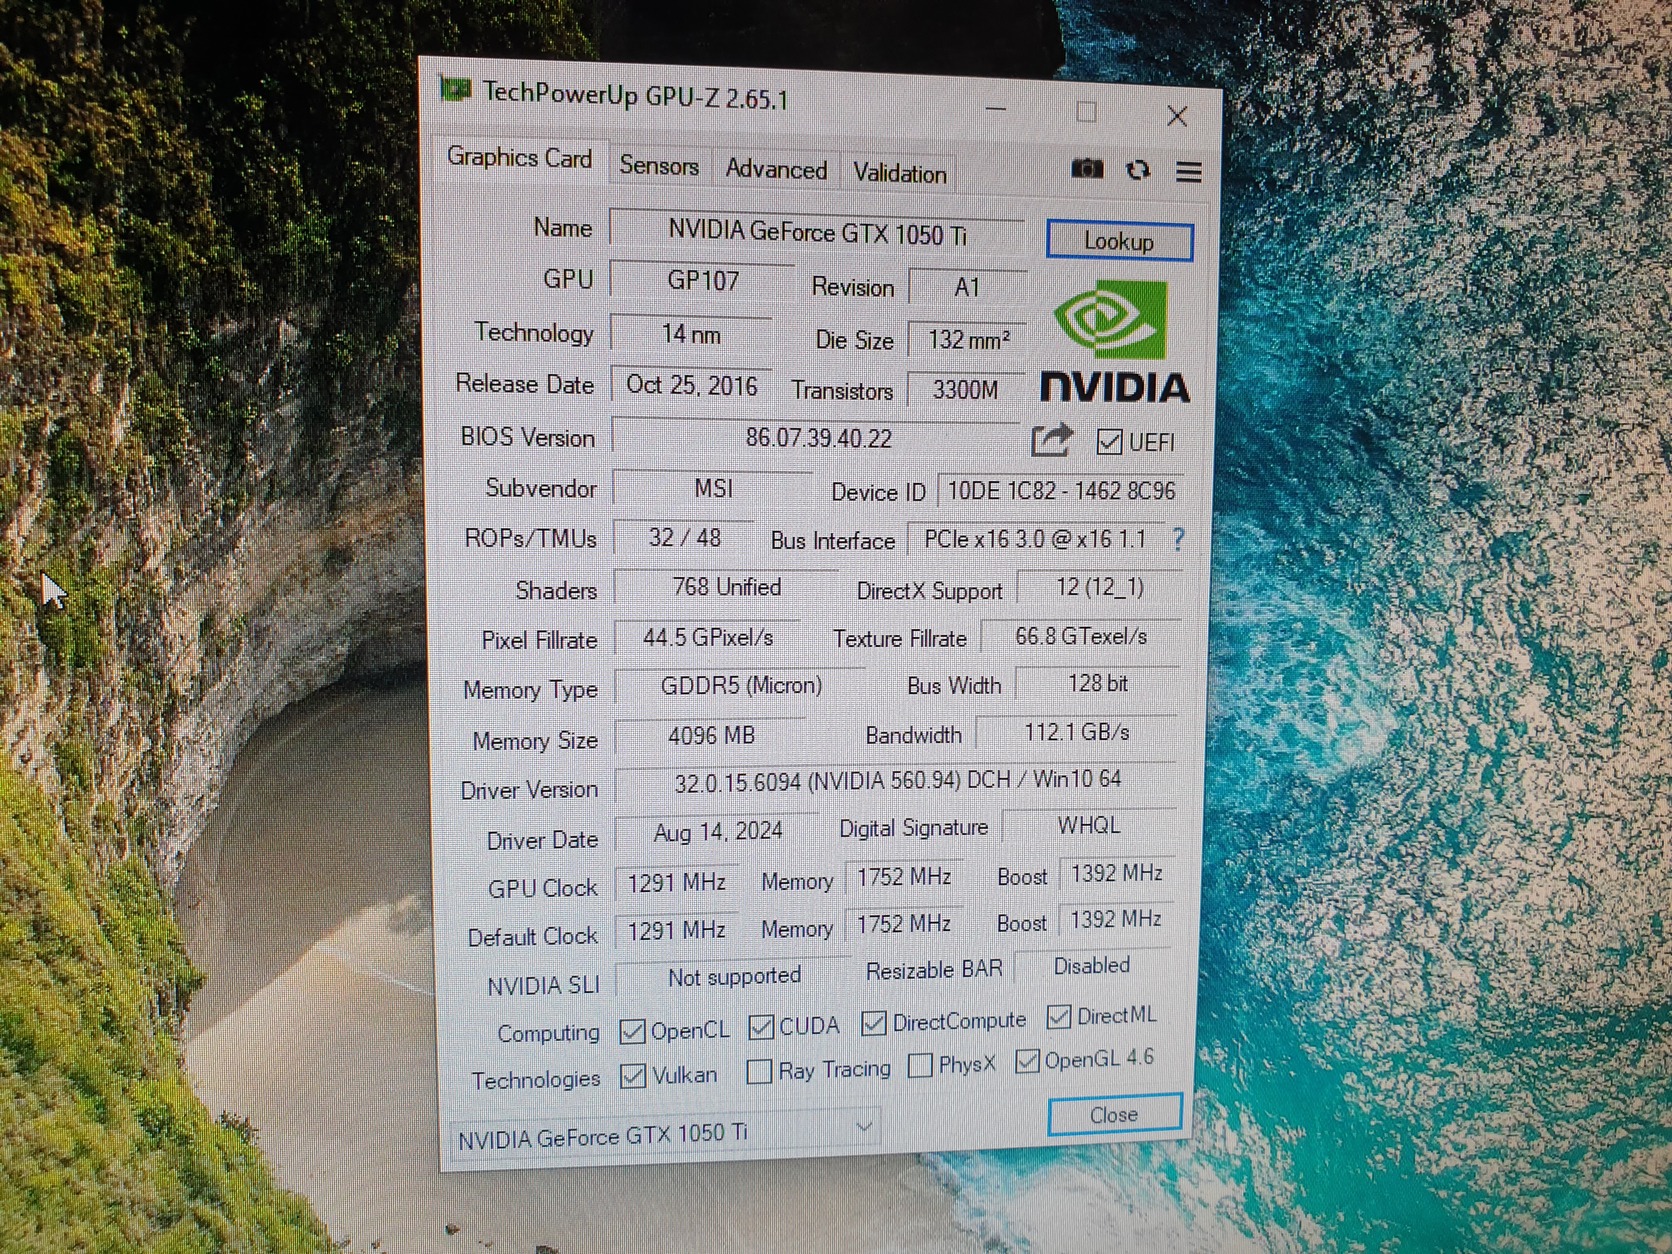Click the Default Clock row Boost 1392 MHz field
This screenshot has height=1254, width=1672.
pyautogui.click(x=1115, y=919)
